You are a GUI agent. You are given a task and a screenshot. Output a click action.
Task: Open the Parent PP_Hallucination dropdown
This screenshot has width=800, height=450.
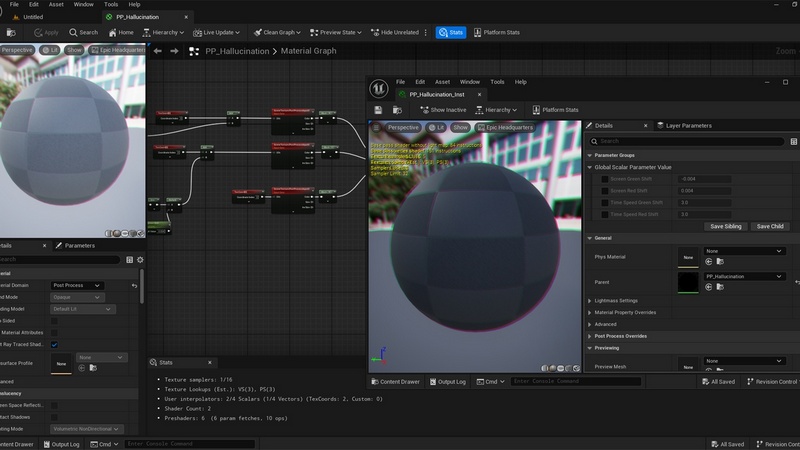(x=744, y=276)
